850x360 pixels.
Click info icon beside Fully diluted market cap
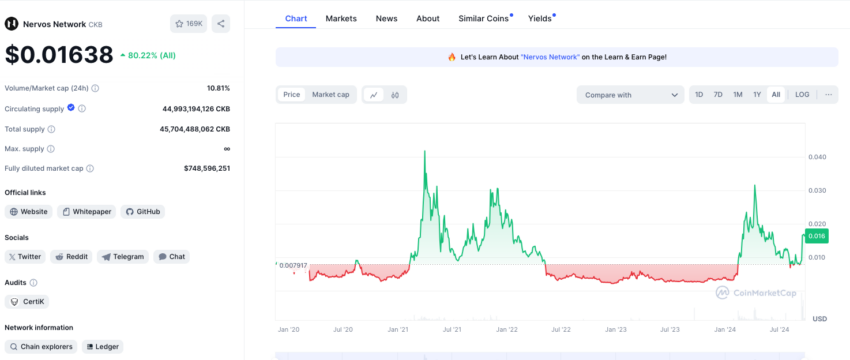(x=90, y=169)
